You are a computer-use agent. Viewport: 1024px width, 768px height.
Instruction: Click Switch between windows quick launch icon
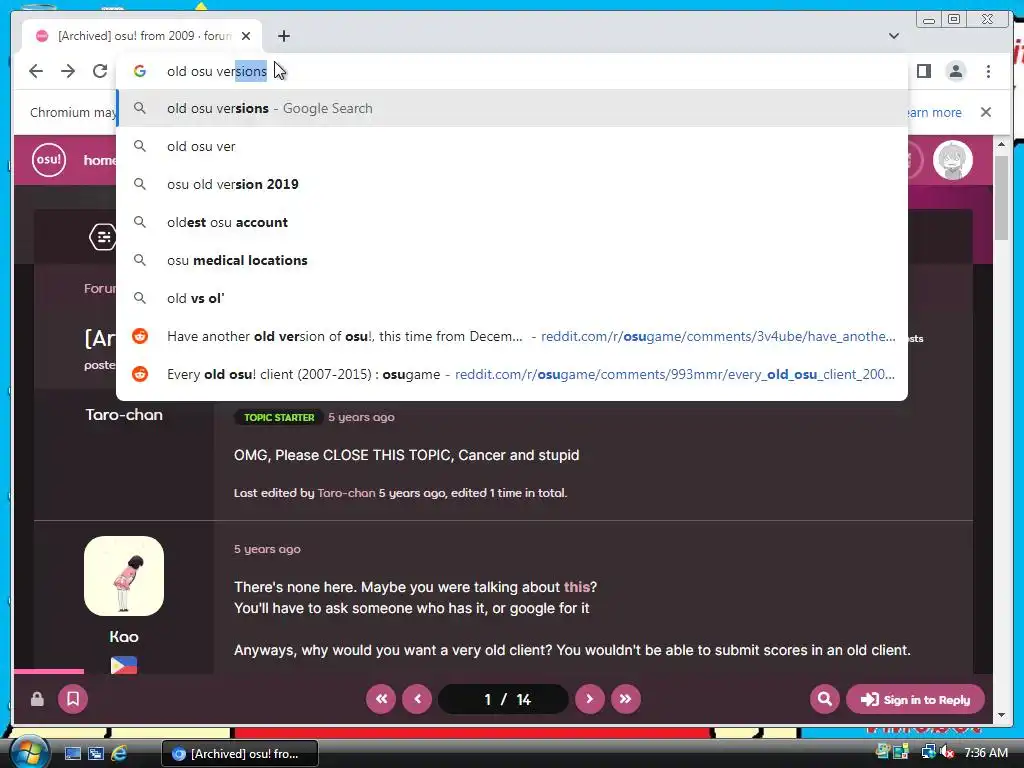[x=95, y=754]
